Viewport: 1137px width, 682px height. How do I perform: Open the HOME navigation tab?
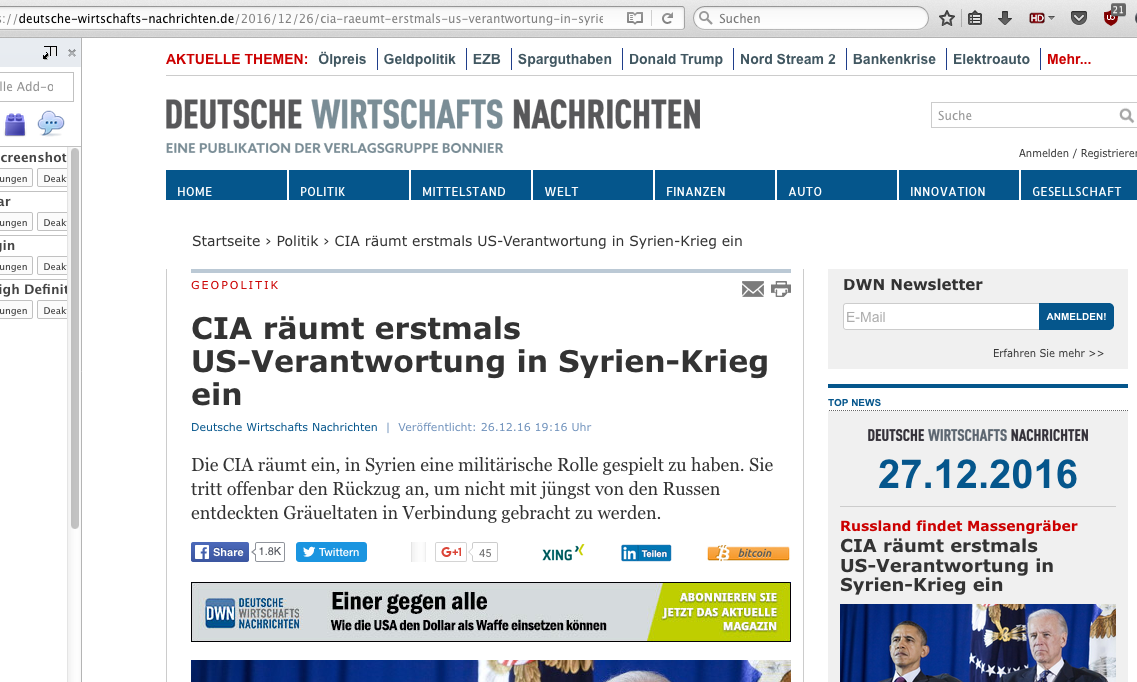pyautogui.click(x=226, y=185)
